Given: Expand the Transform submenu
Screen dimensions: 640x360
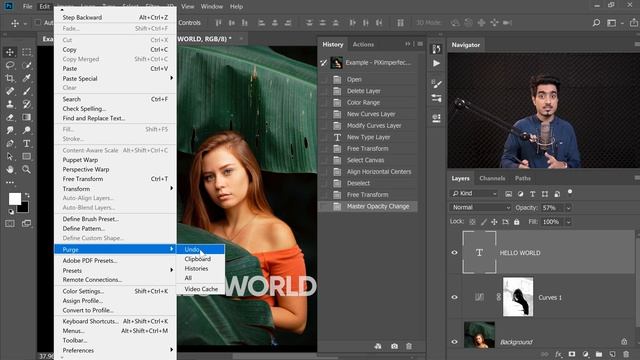Looking at the screenshot, I should [116, 189].
